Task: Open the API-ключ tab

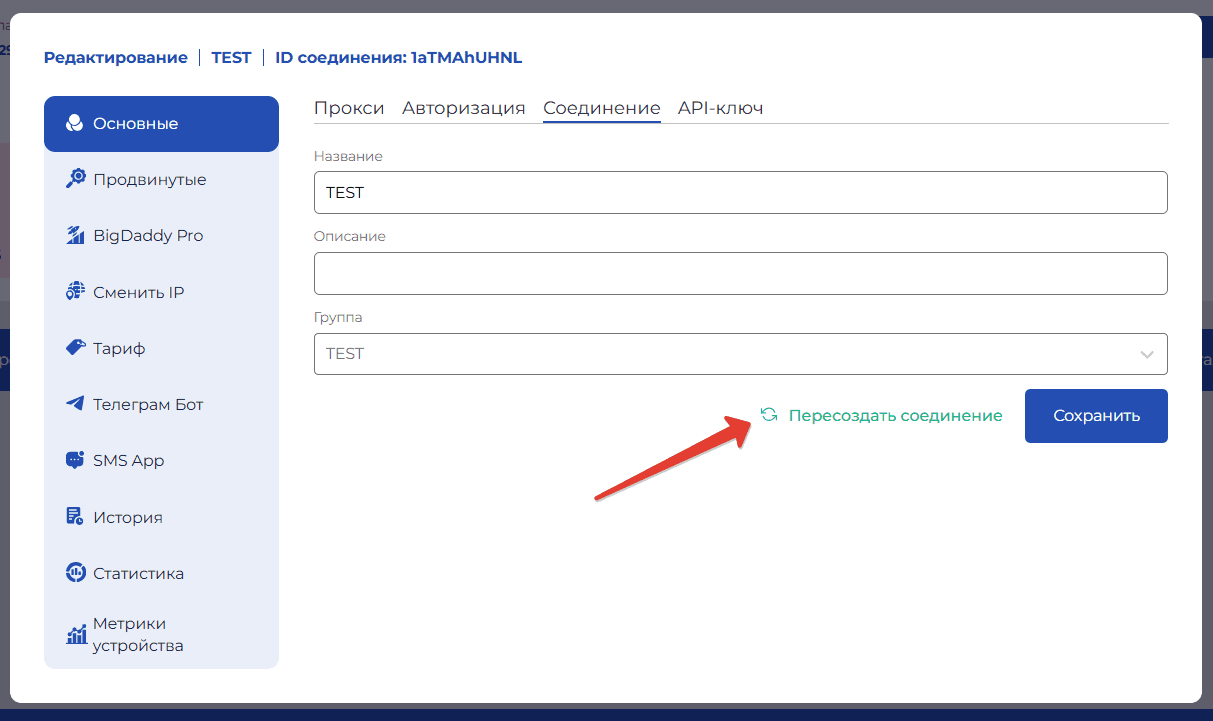Action: (721, 108)
